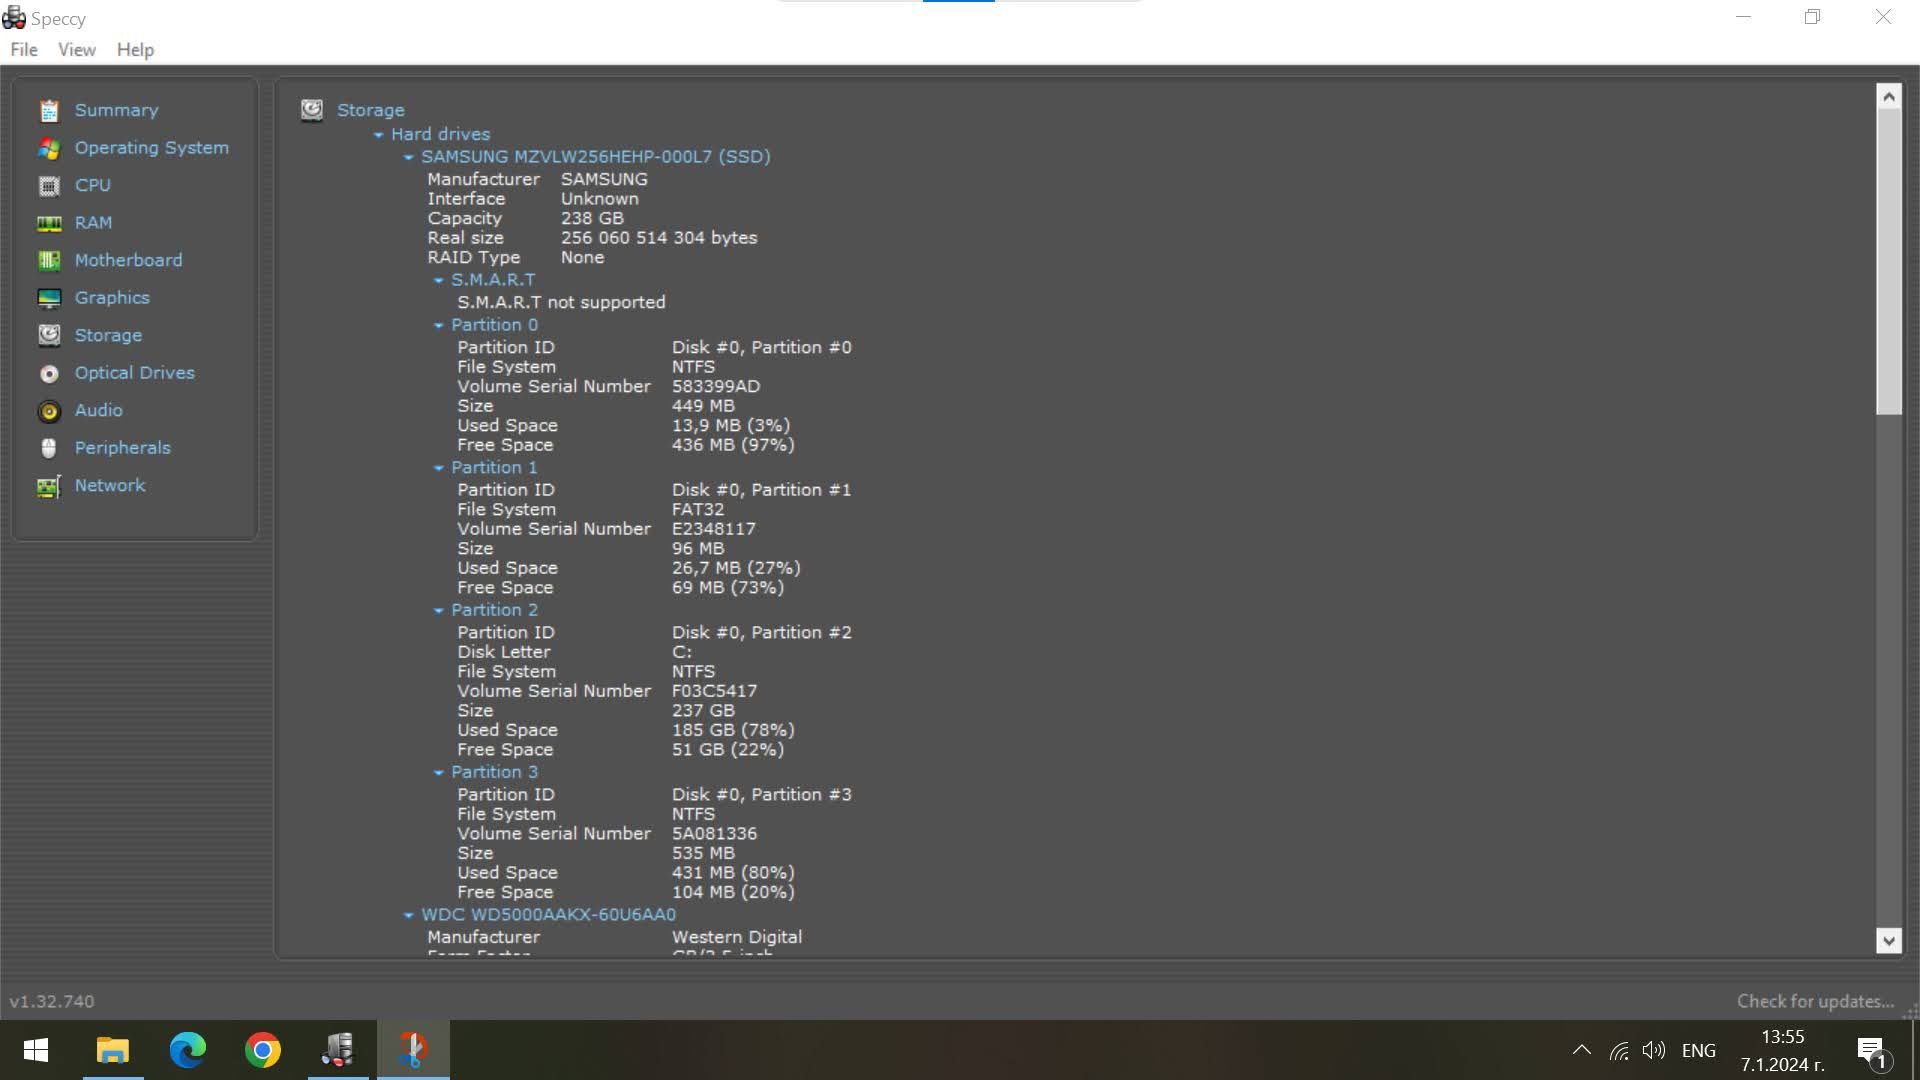Click the ENG language indicator
Image resolution: width=1920 pixels, height=1080 pixels.
[1698, 1051]
